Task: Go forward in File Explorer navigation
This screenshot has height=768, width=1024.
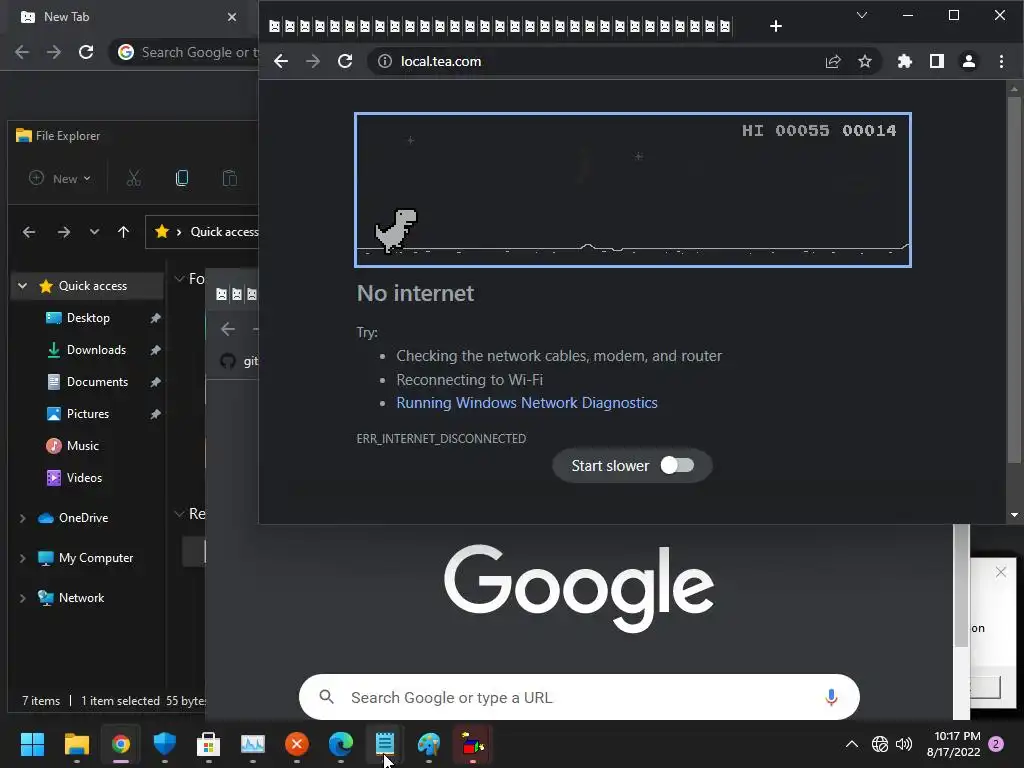Action: pyautogui.click(x=63, y=232)
